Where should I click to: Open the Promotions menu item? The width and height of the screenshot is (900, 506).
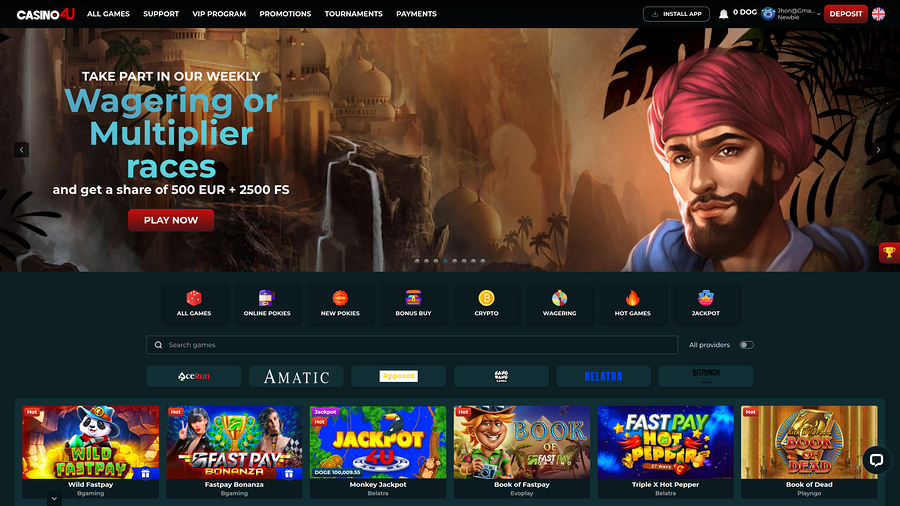285,14
